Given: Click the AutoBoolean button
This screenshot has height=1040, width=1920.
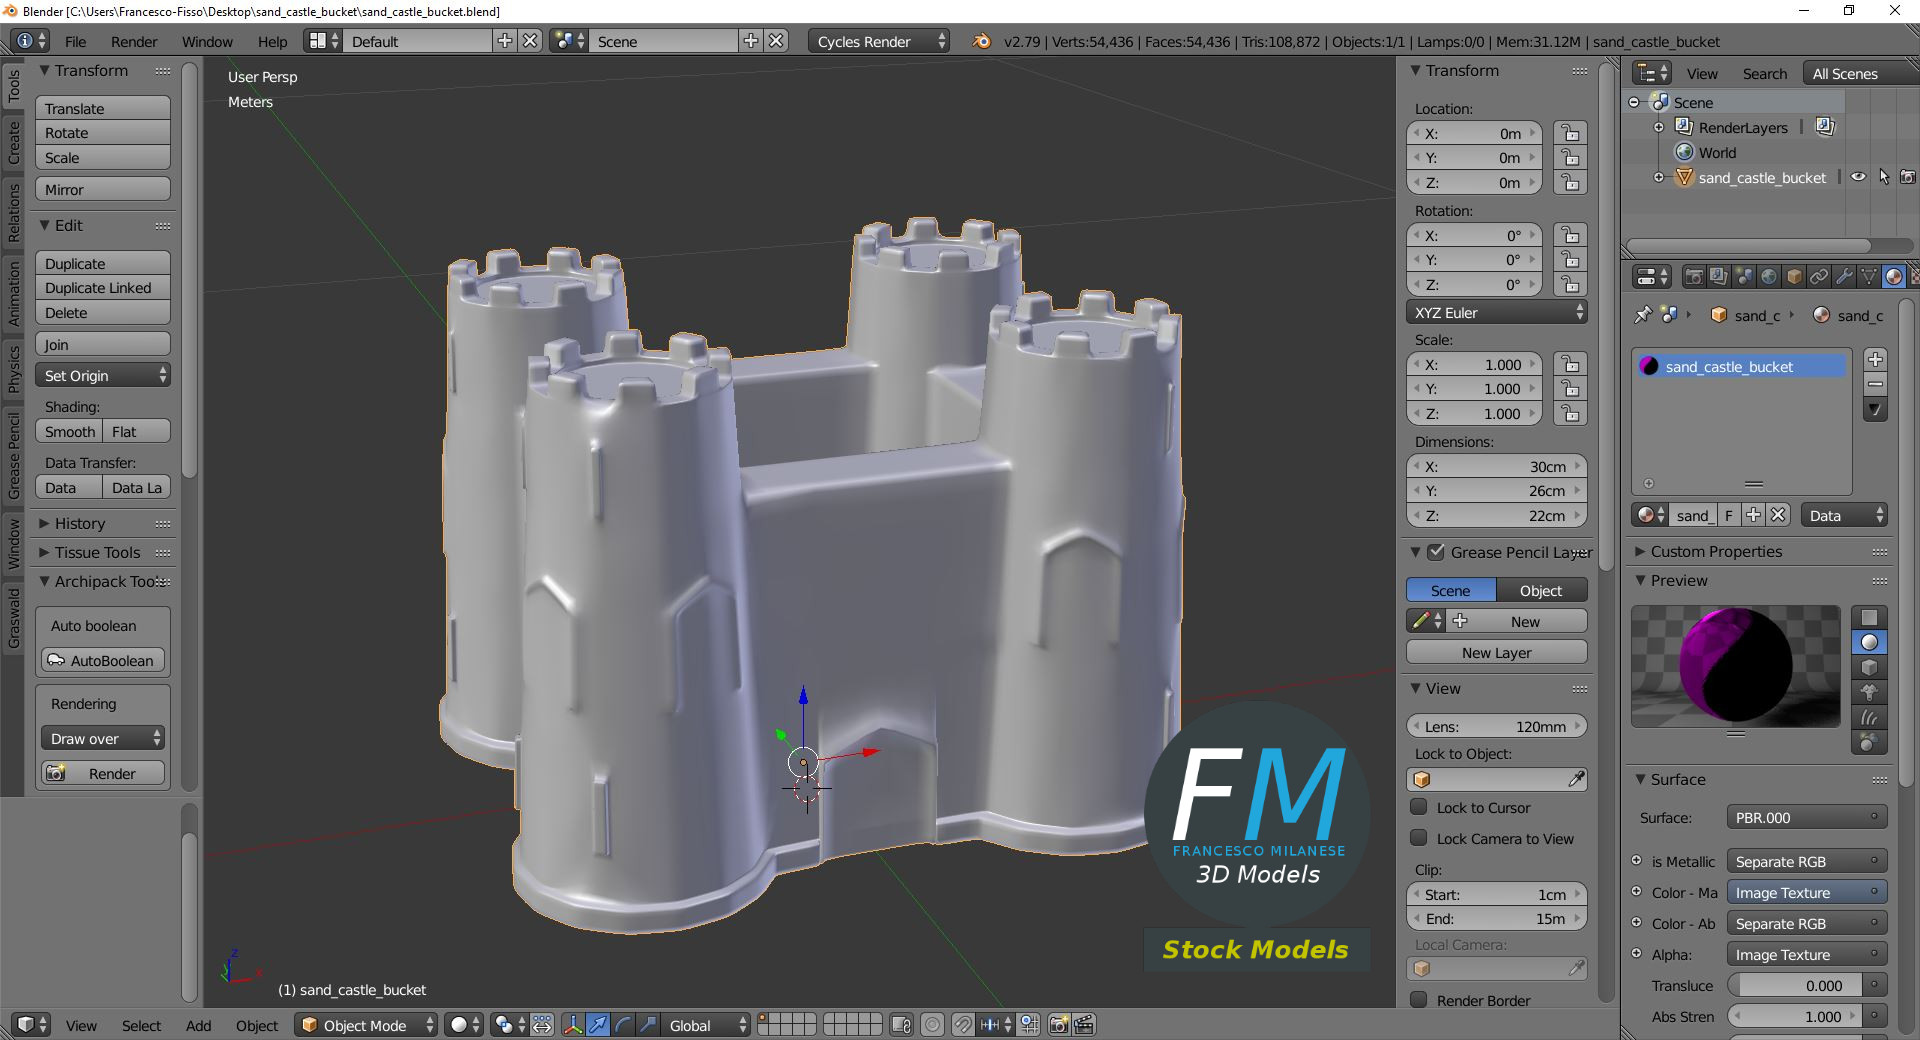Looking at the screenshot, I should click(x=103, y=660).
